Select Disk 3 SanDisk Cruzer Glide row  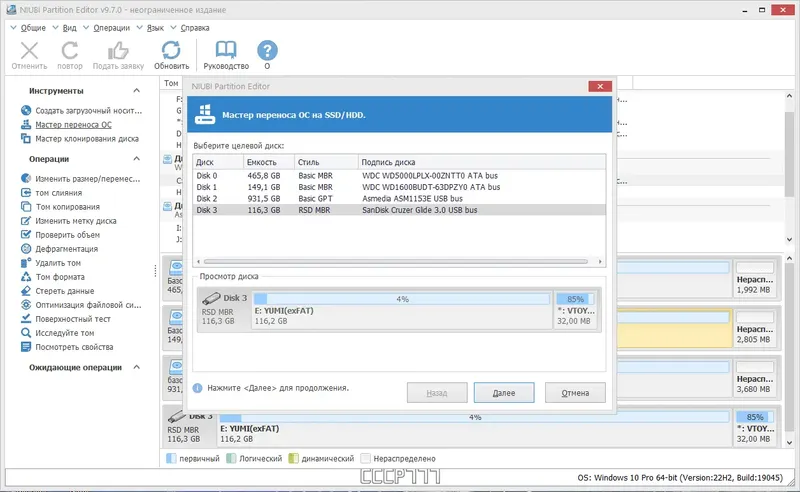399,210
